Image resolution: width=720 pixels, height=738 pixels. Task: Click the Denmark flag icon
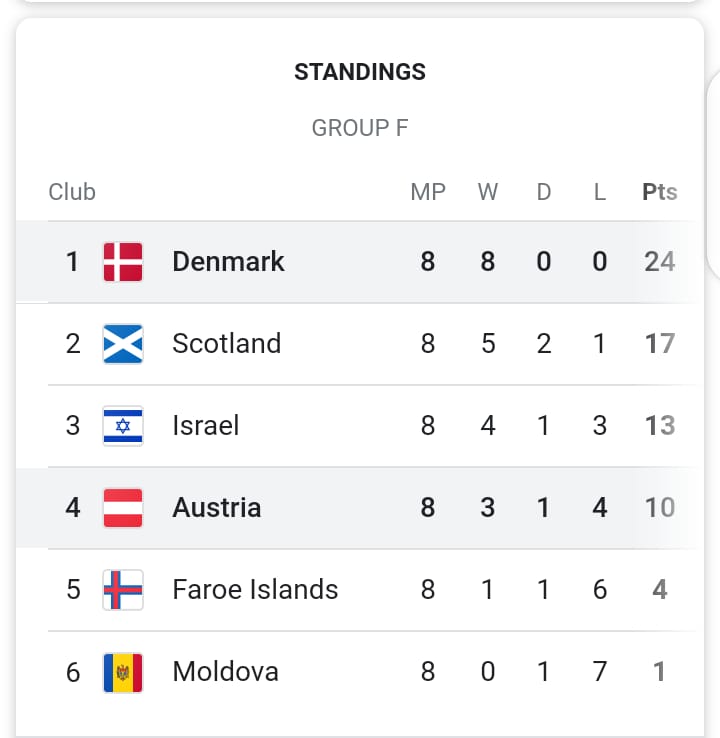(x=123, y=262)
